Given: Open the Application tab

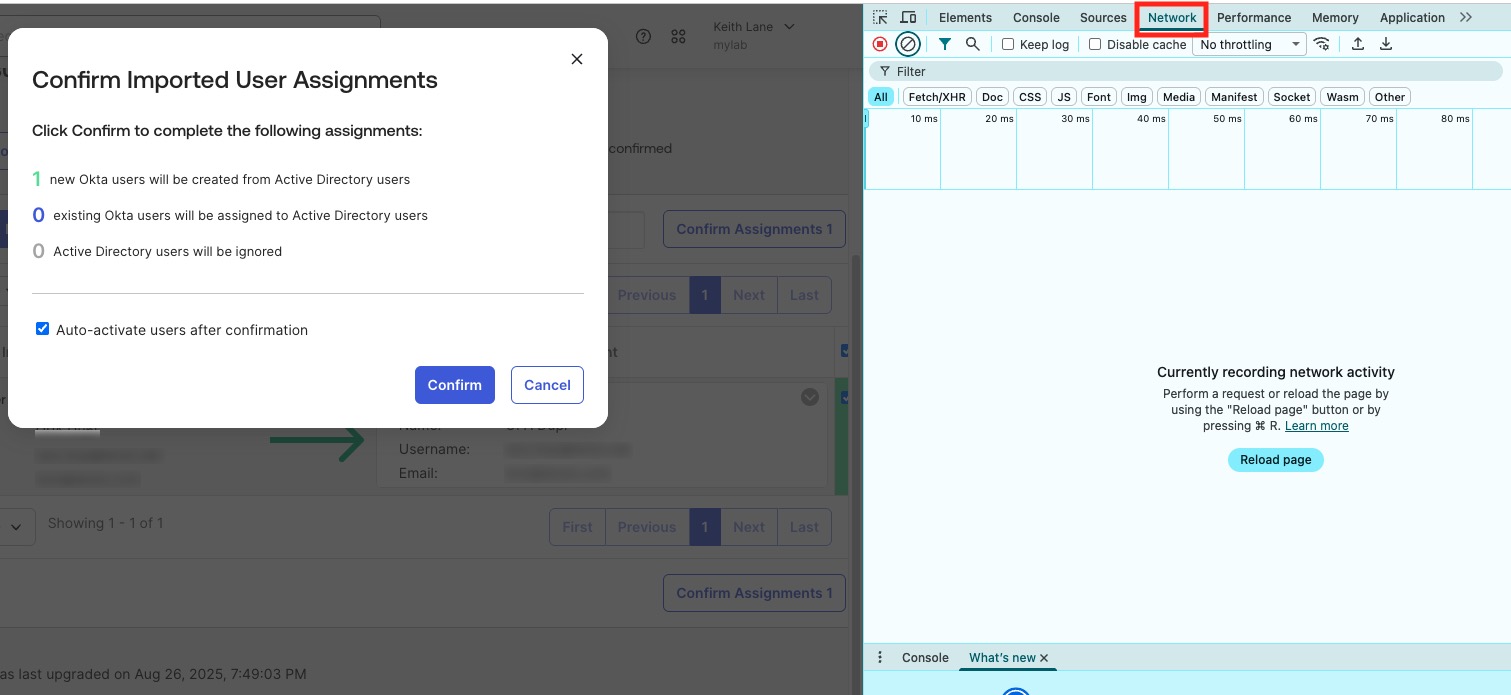Looking at the screenshot, I should [x=1412, y=17].
